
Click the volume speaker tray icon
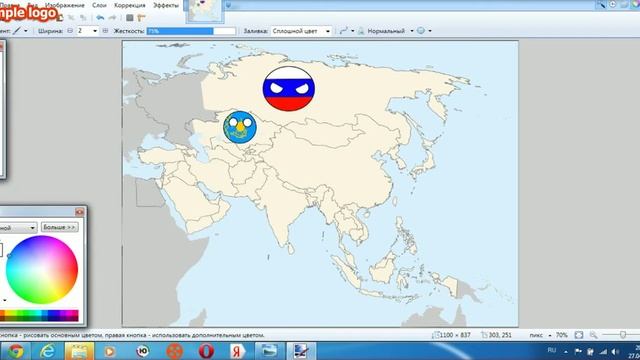(615, 351)
